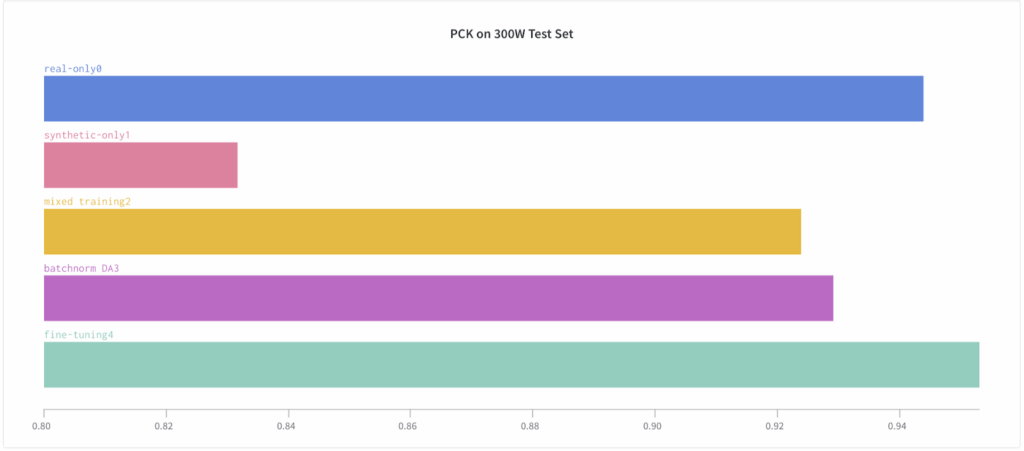Click the 0.94 axis tick label
The image size is (1024, 451).
pyautogui.click(x=897, y=426)
